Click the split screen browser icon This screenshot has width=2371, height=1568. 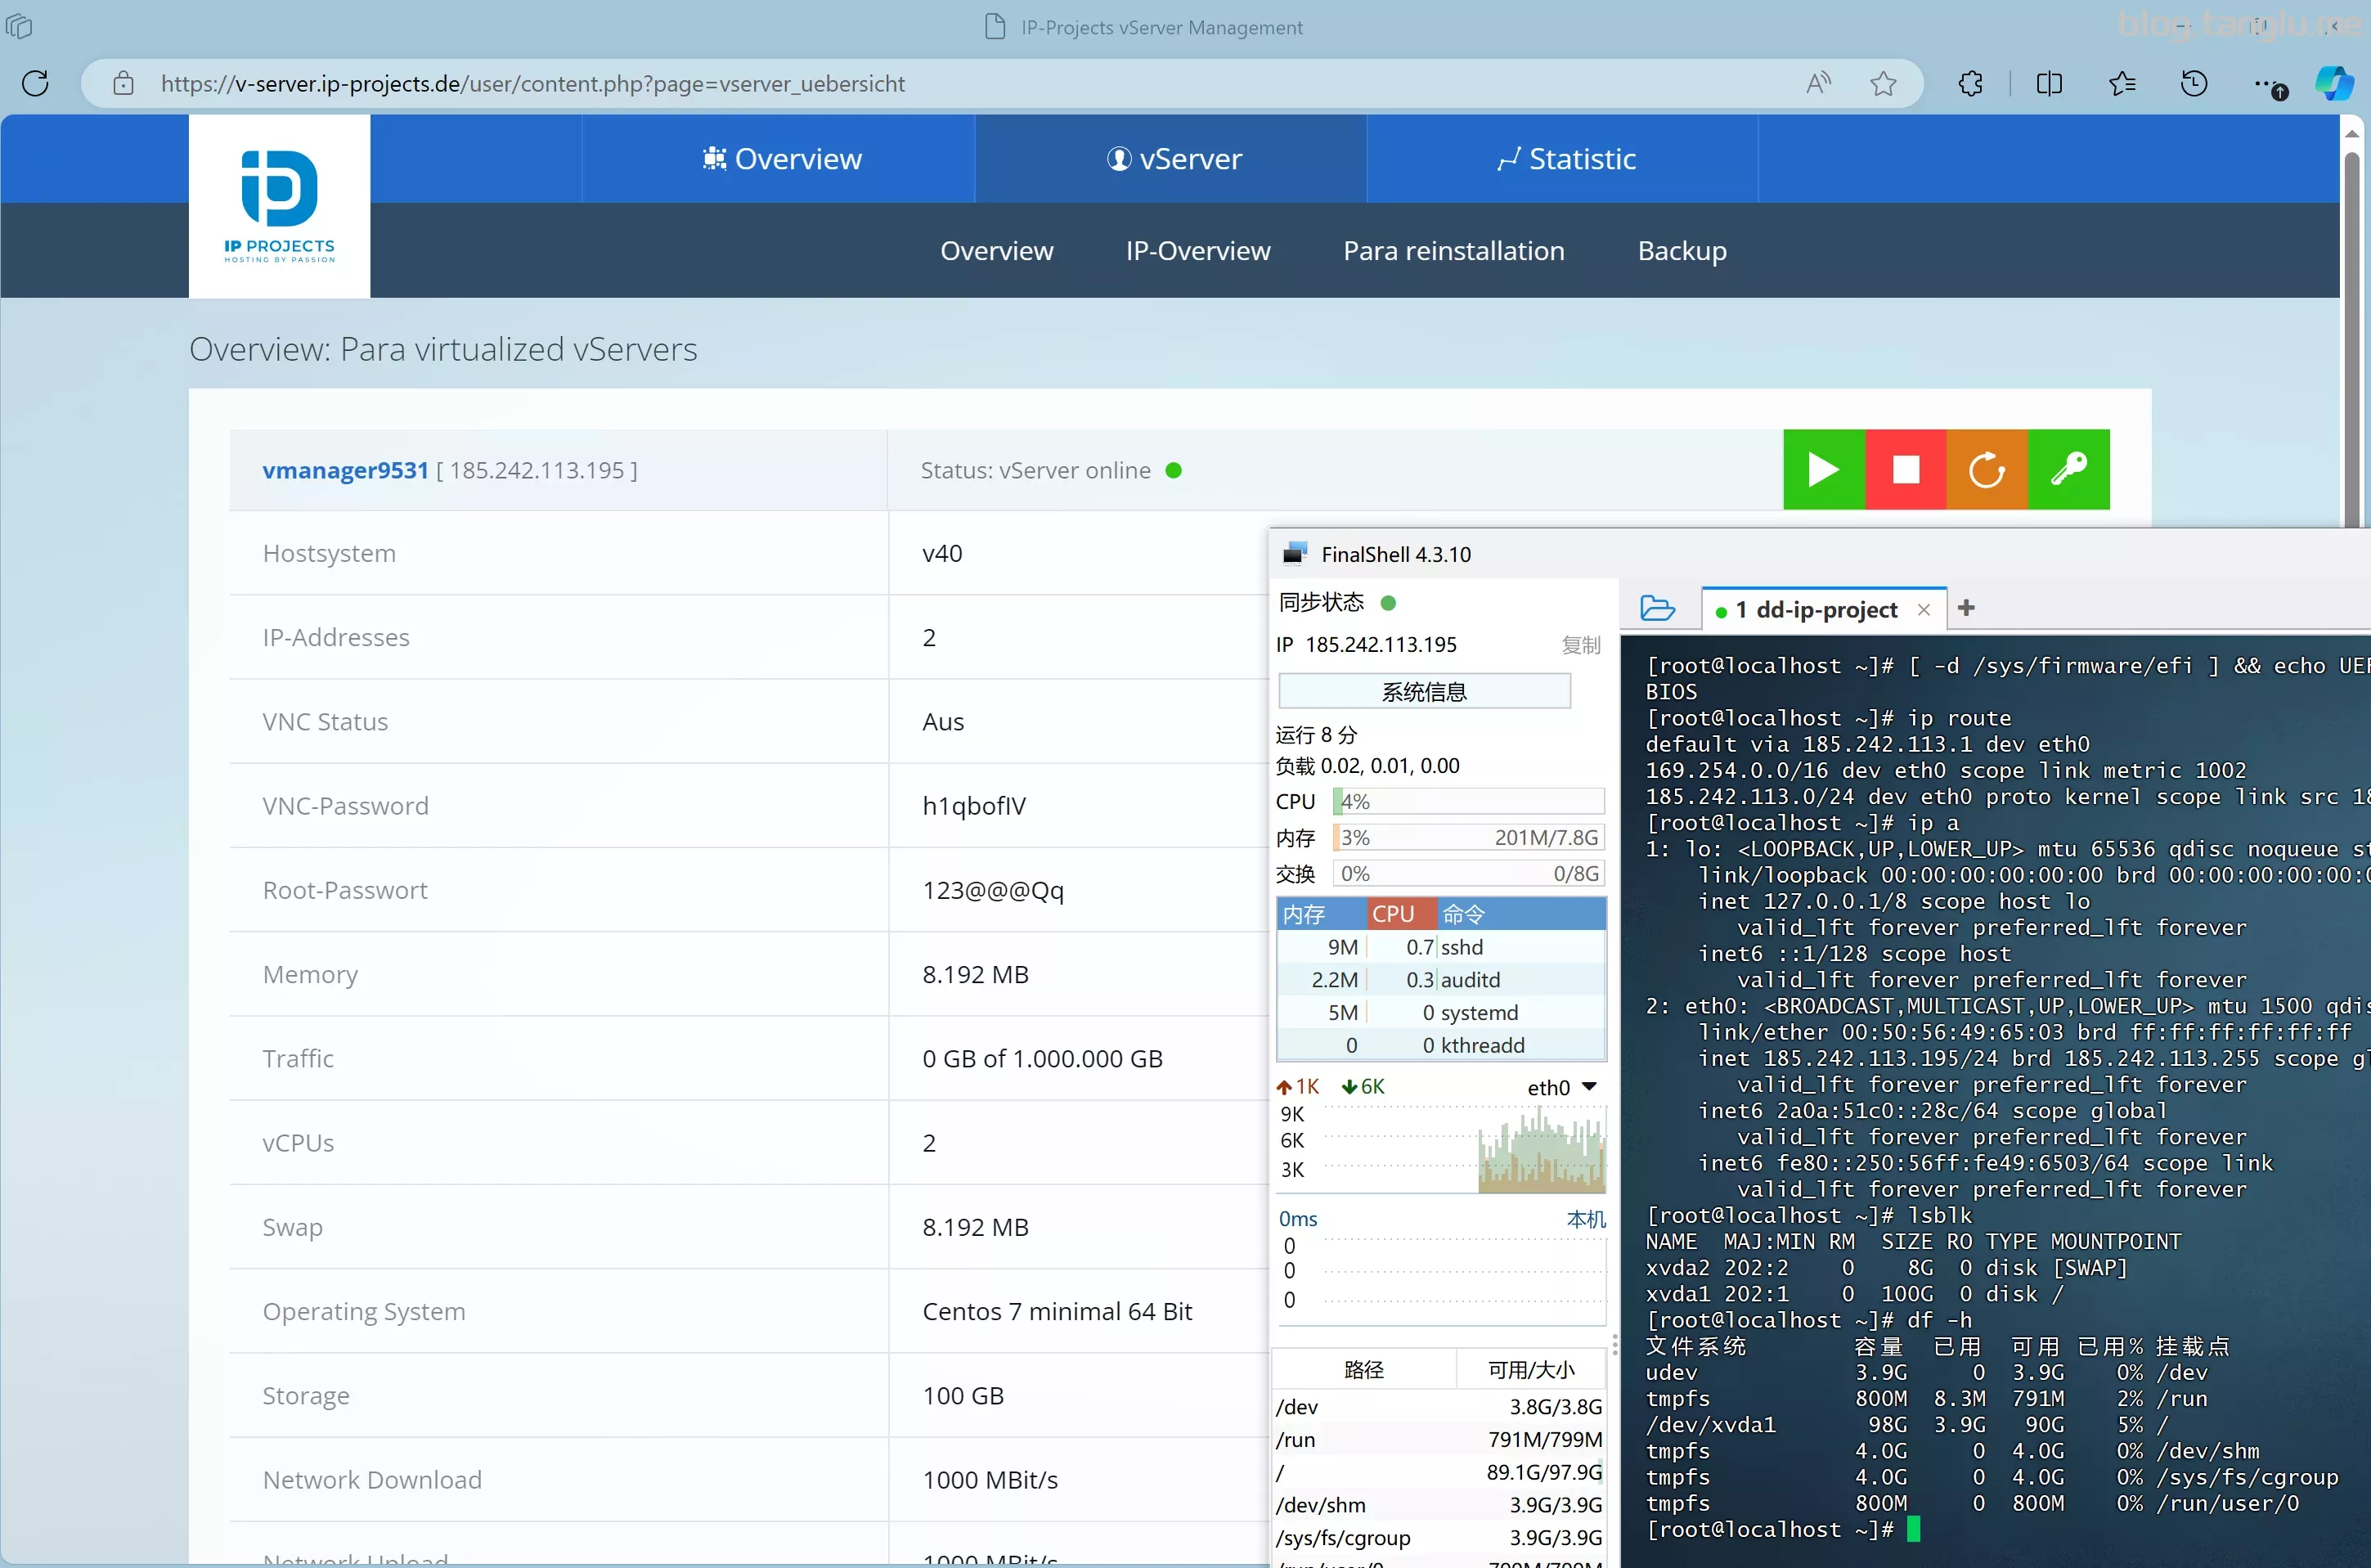point(2049,84)
